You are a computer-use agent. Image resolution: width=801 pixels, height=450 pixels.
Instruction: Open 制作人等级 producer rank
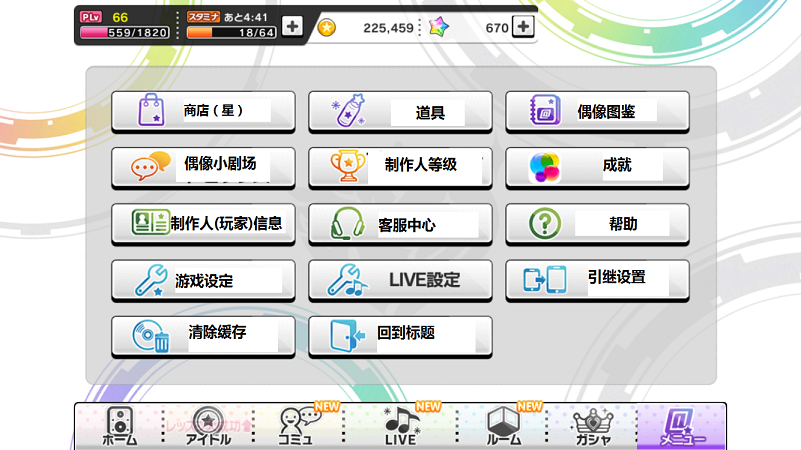point(400,168)
